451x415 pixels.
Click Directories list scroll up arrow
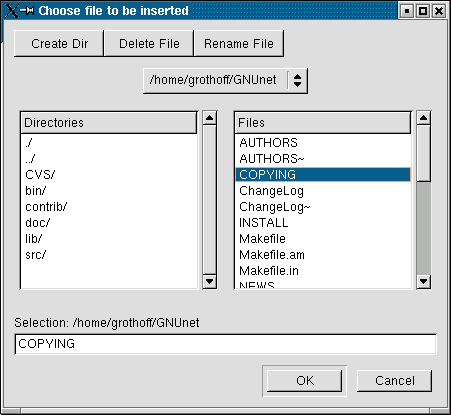coord(210,118)
